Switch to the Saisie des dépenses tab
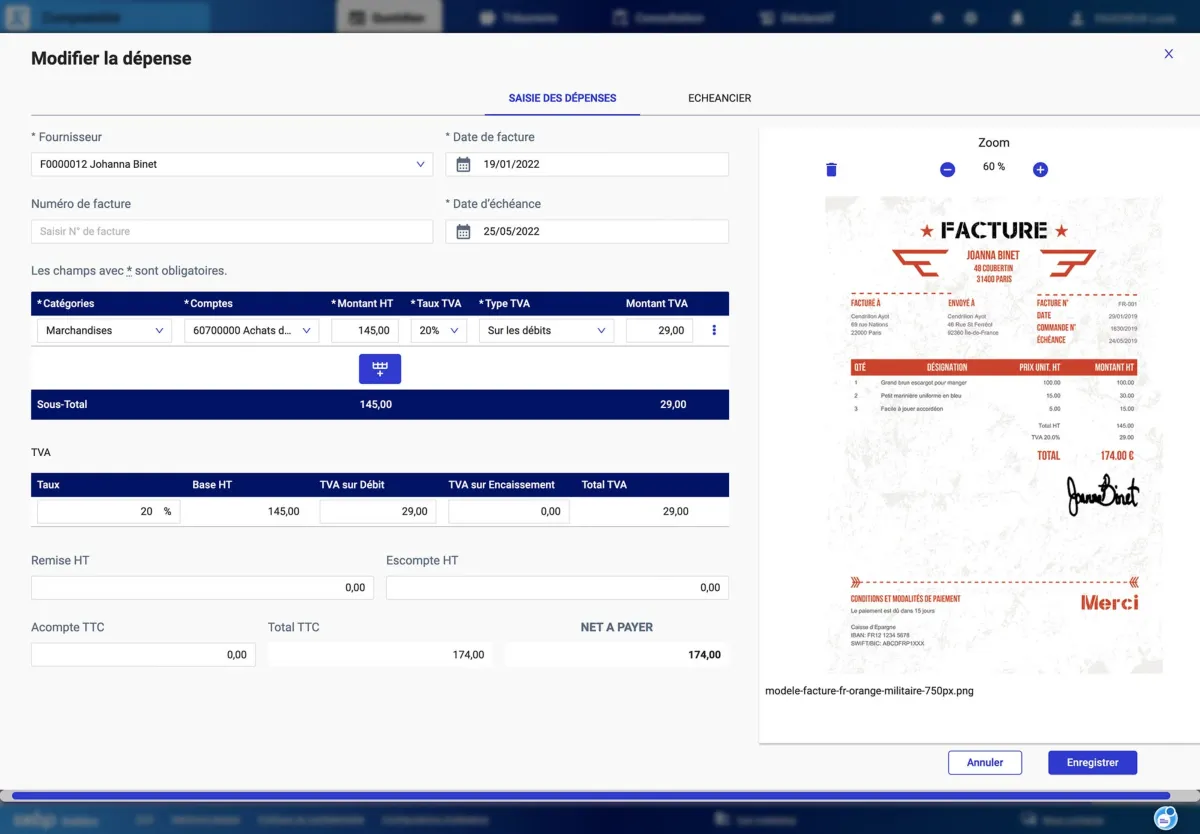 click(x=562, y=98)
